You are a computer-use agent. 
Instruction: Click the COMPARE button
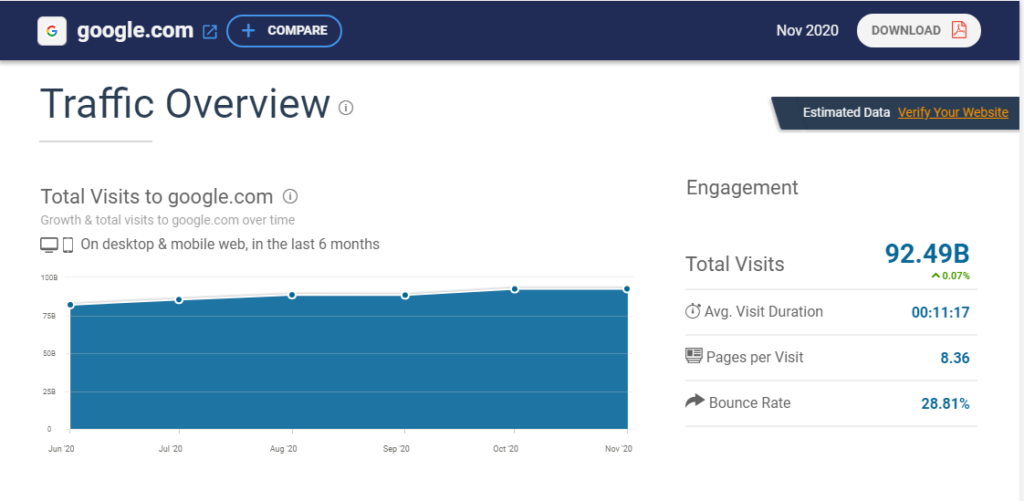point(284,31)
